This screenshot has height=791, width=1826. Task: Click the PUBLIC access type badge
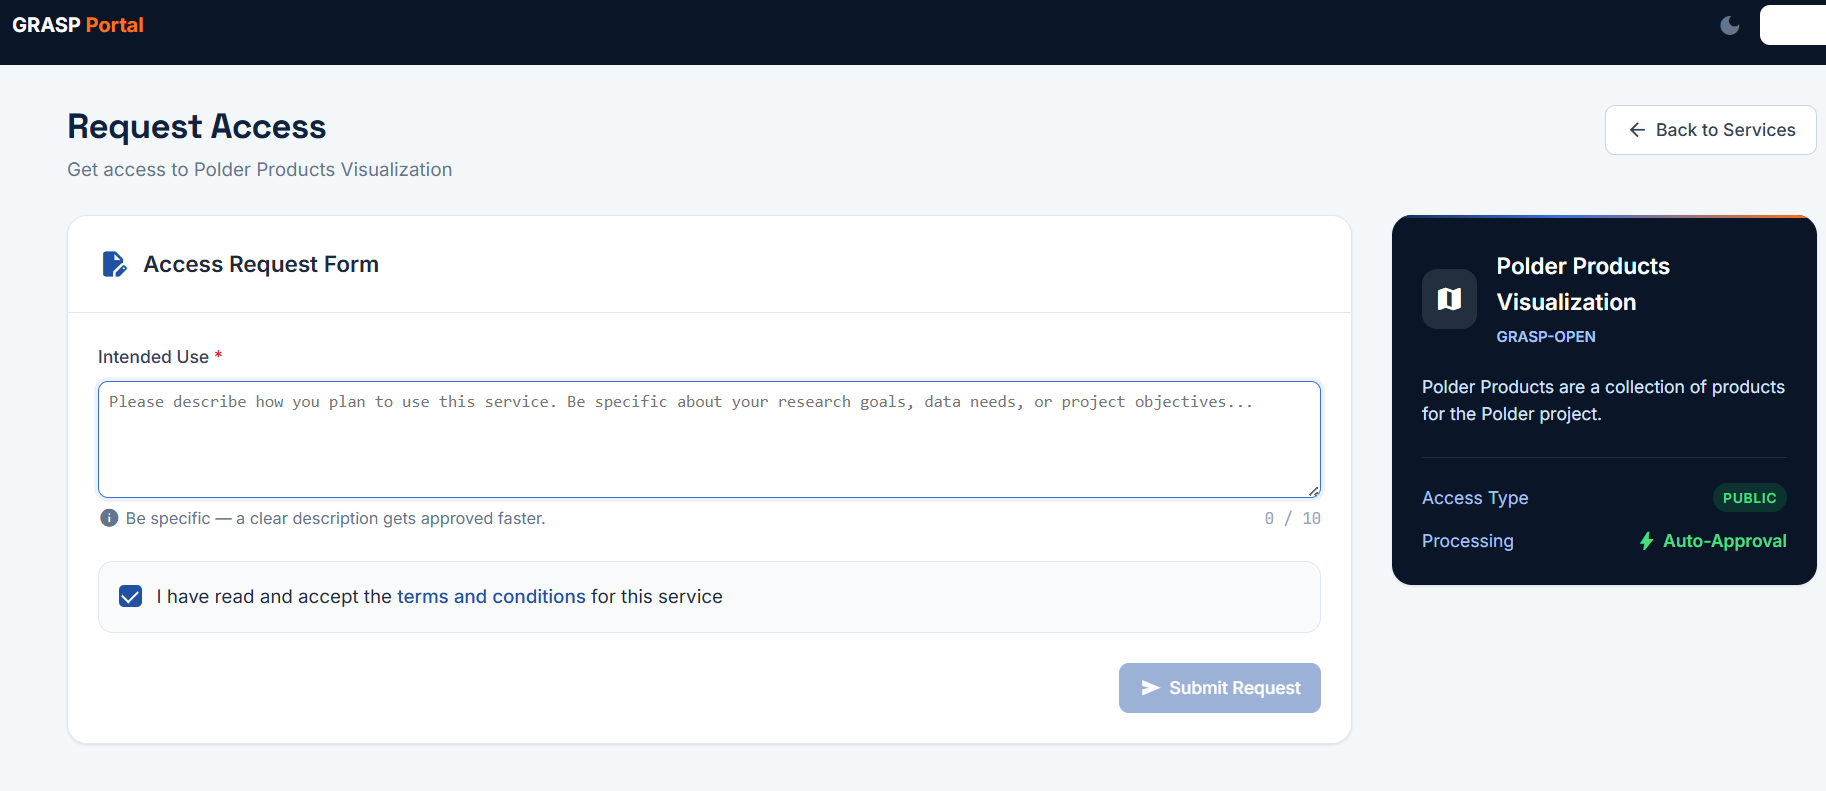[1749, 498]
